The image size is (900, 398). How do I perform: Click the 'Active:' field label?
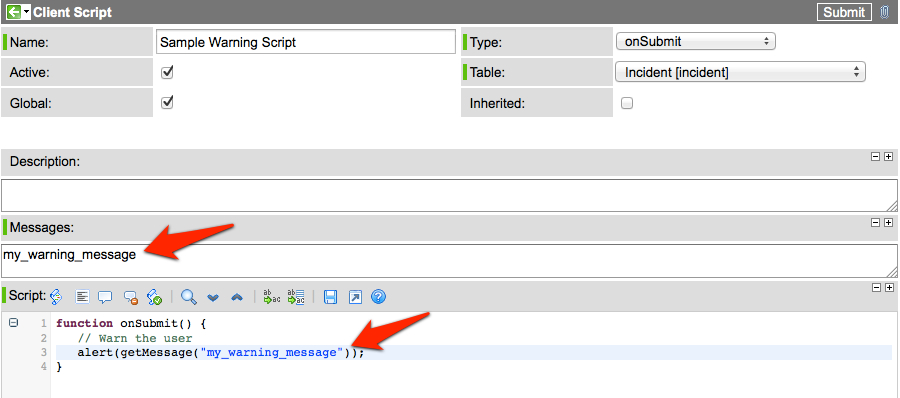point(30,72)
